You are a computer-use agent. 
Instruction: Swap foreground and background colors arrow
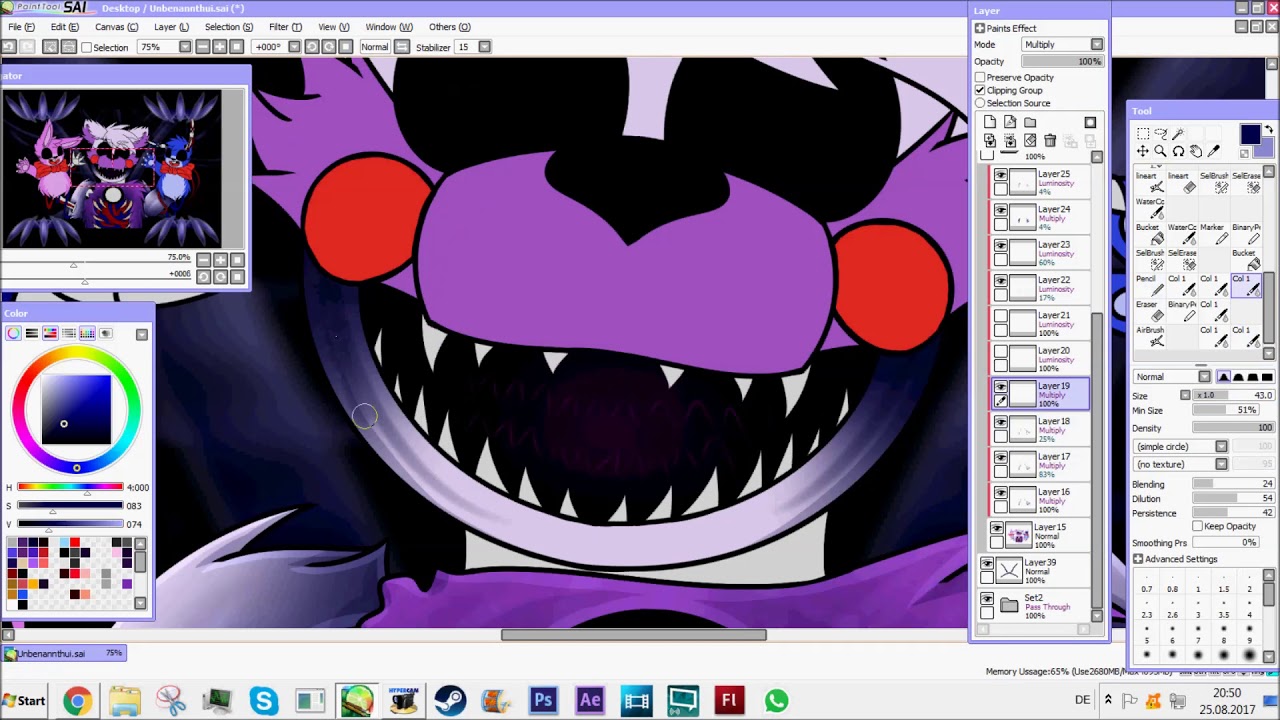1270,129
